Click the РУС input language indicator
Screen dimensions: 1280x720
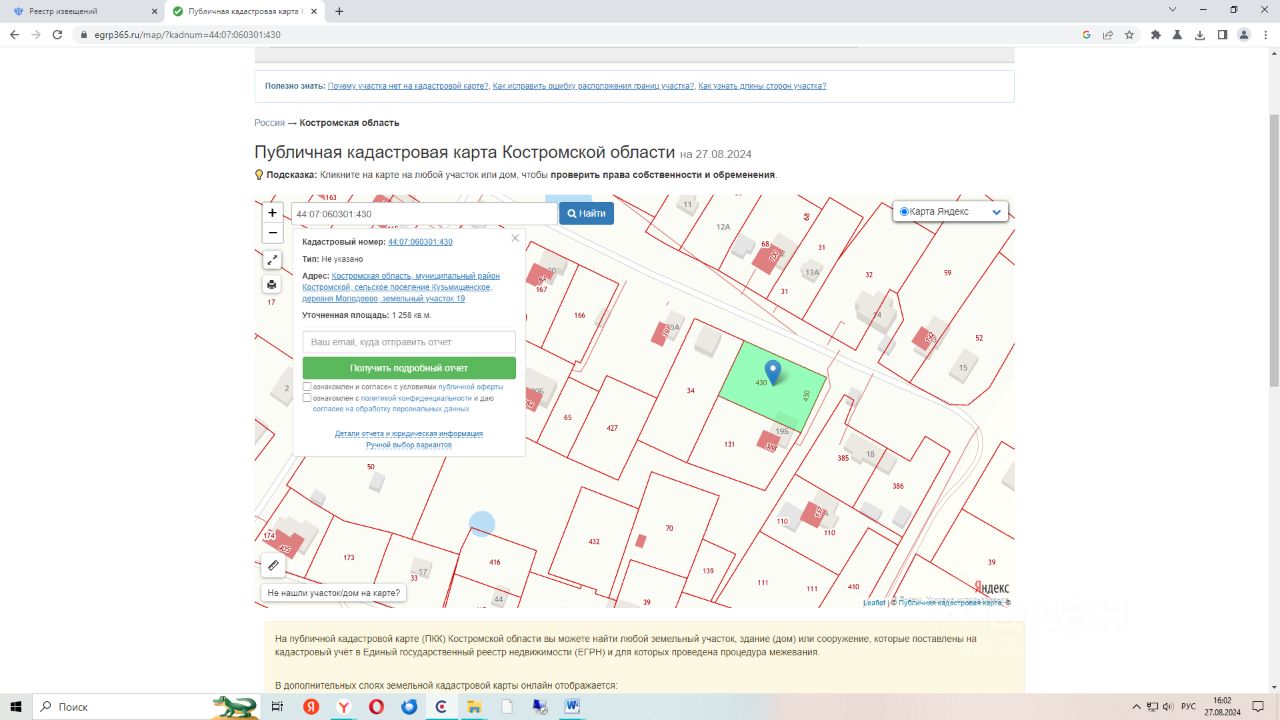[1189, 706]
